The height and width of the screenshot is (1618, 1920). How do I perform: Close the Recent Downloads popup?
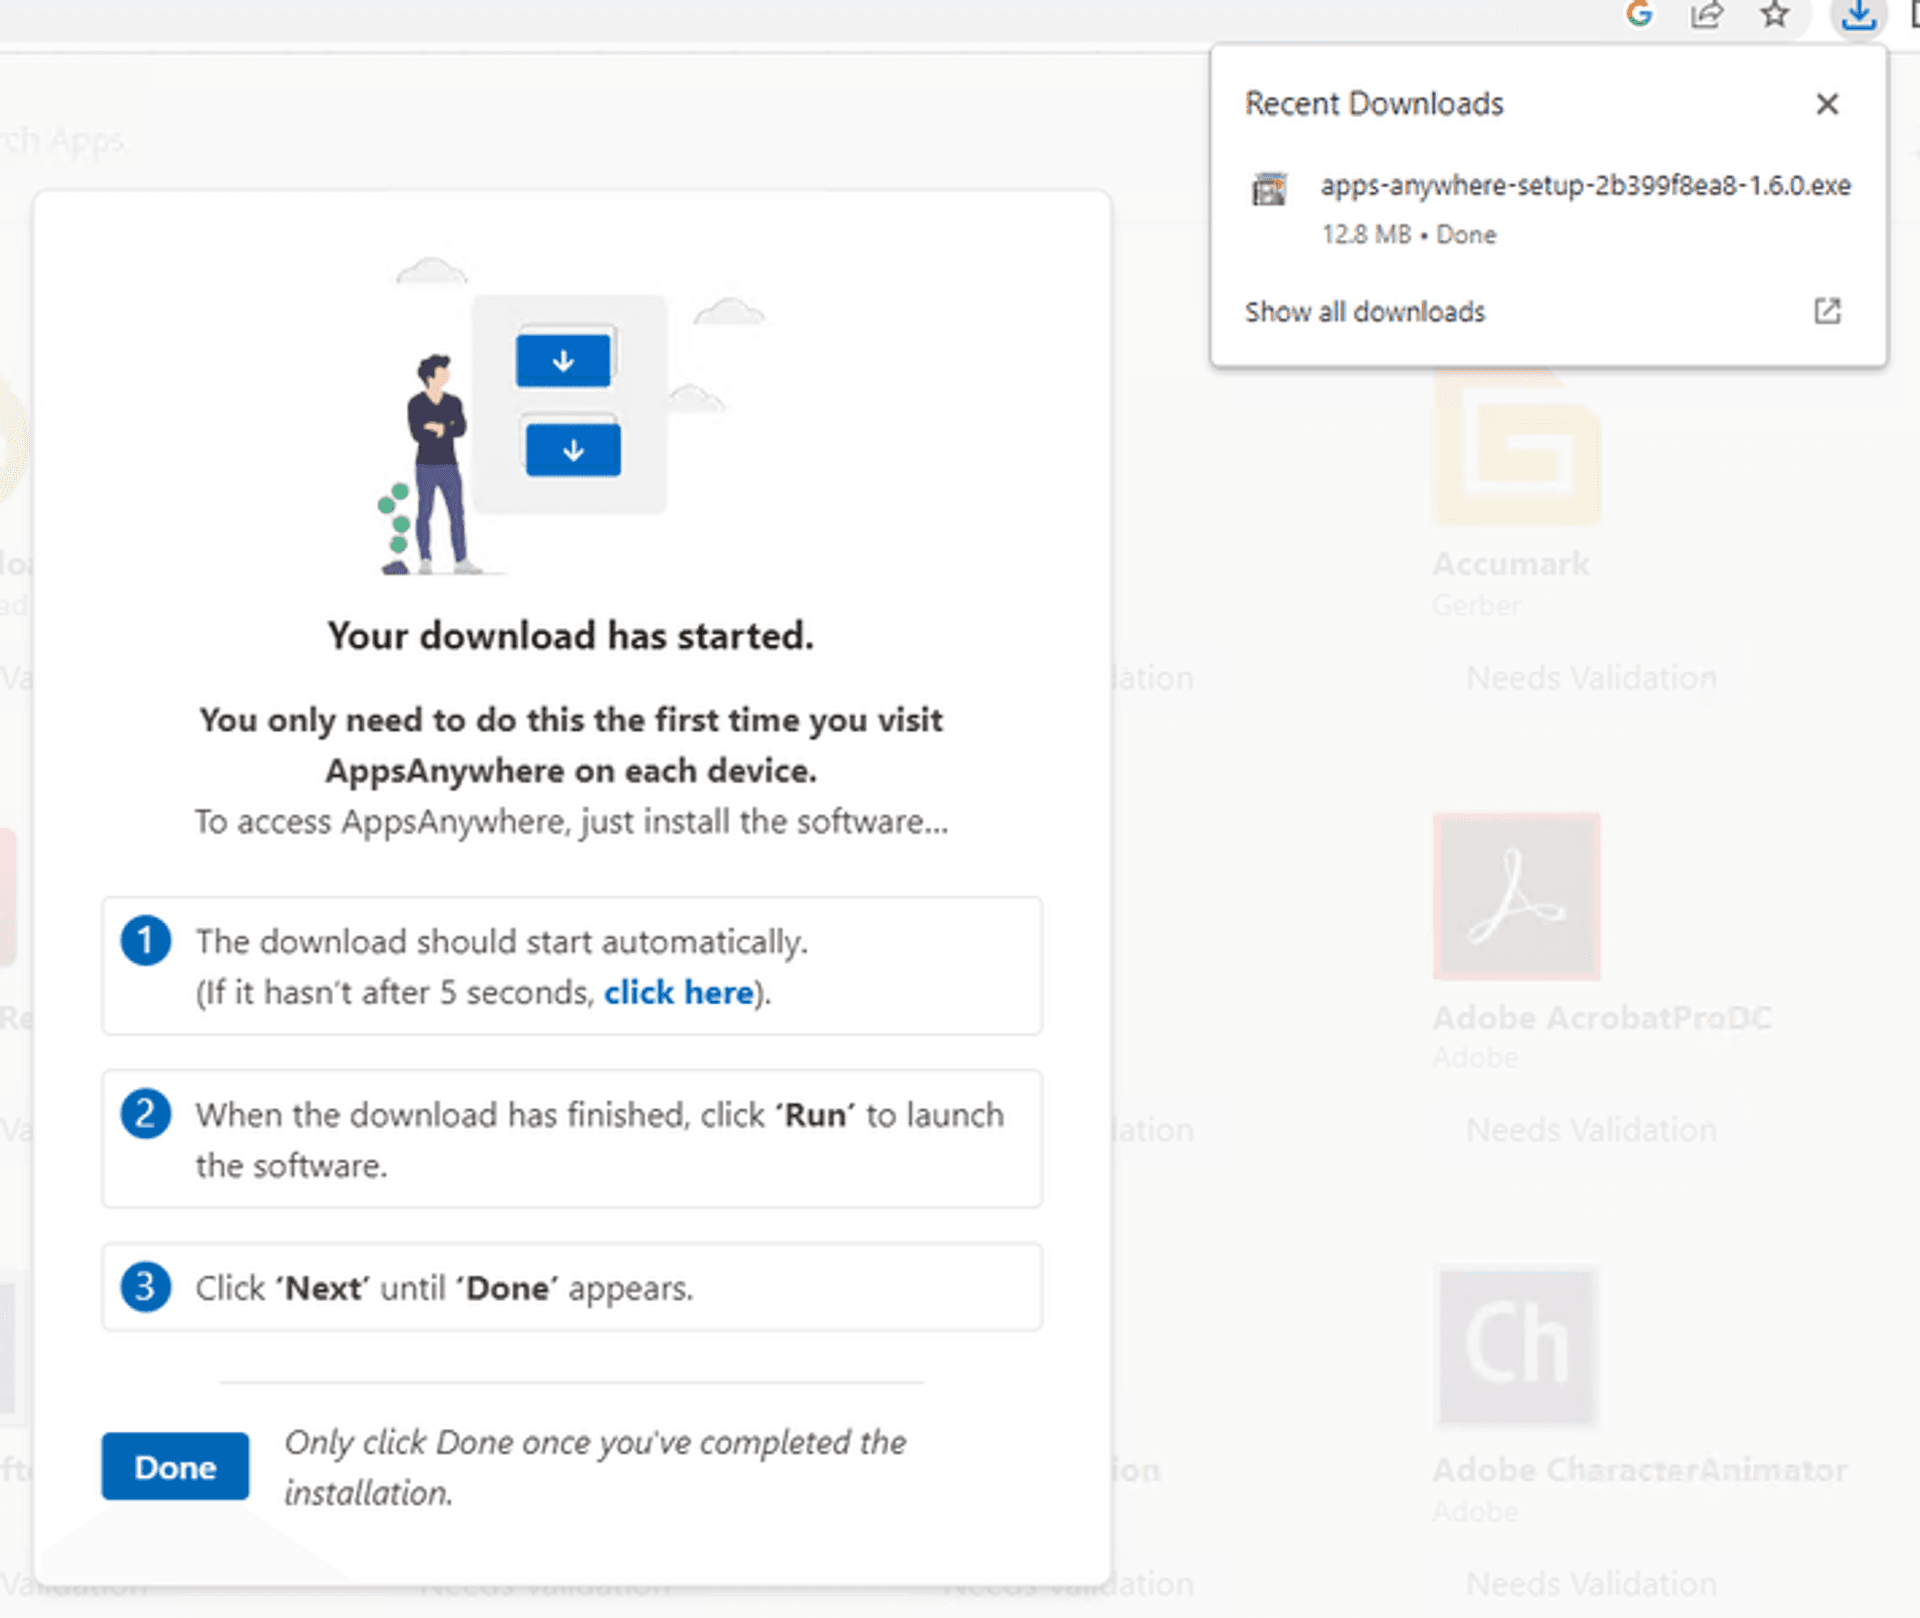click(1827, 104)
